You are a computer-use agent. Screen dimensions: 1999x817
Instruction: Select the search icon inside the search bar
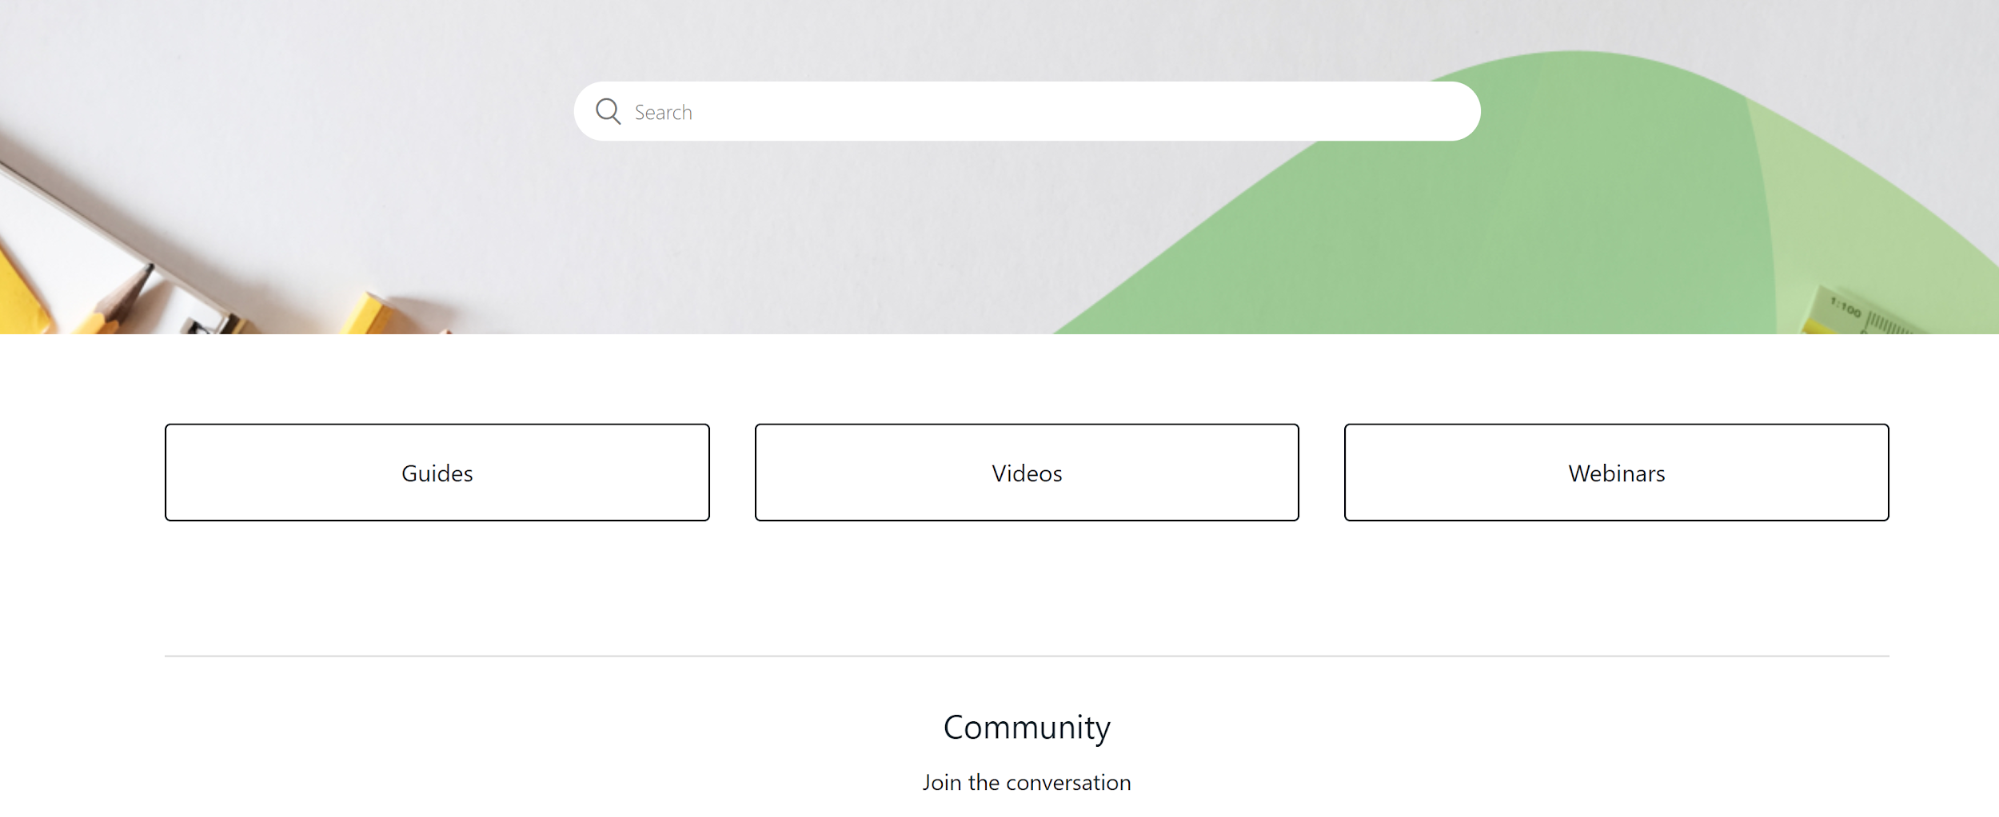pos(608,111)
